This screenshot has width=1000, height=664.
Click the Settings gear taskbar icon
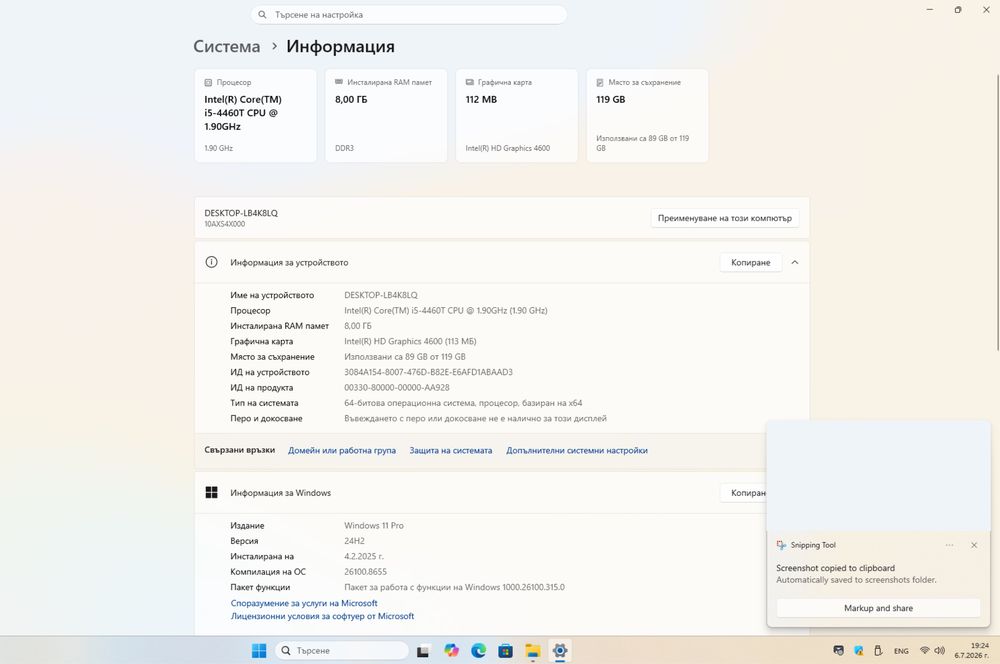tap(560, 651)
